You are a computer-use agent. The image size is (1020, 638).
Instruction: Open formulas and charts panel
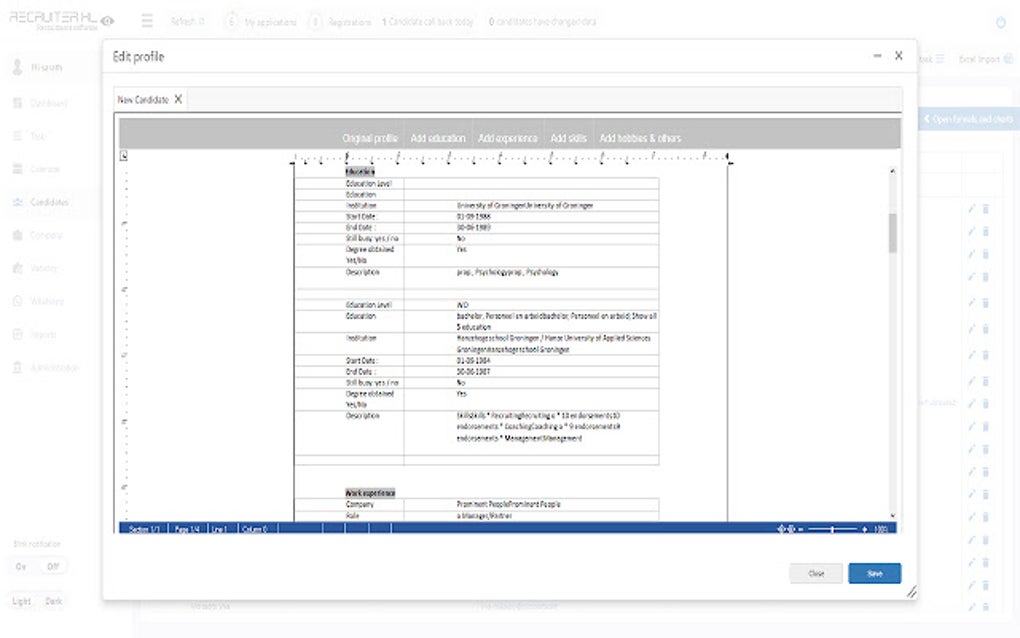click(x=967, y=118)
